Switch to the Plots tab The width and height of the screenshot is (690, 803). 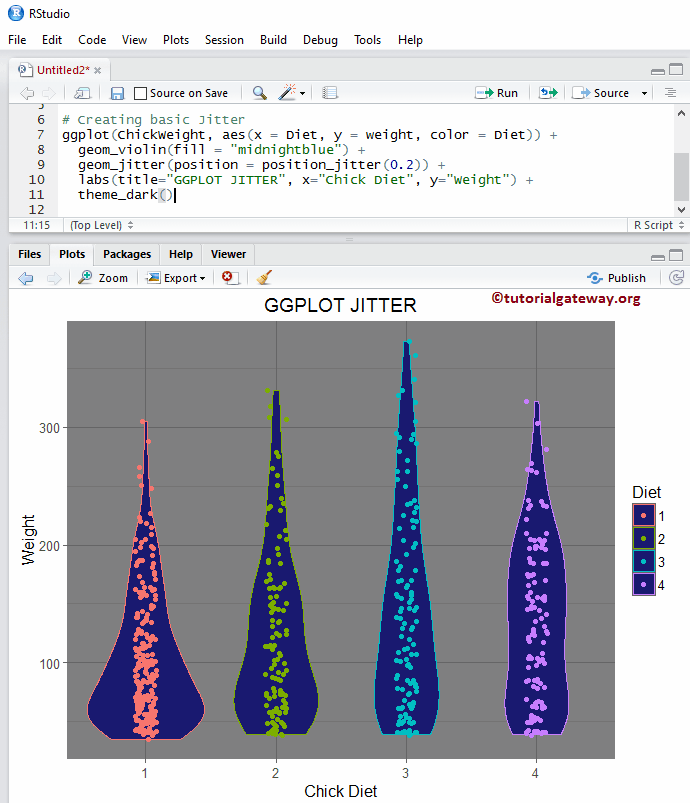pyautogui.click(x=72, y=255)
